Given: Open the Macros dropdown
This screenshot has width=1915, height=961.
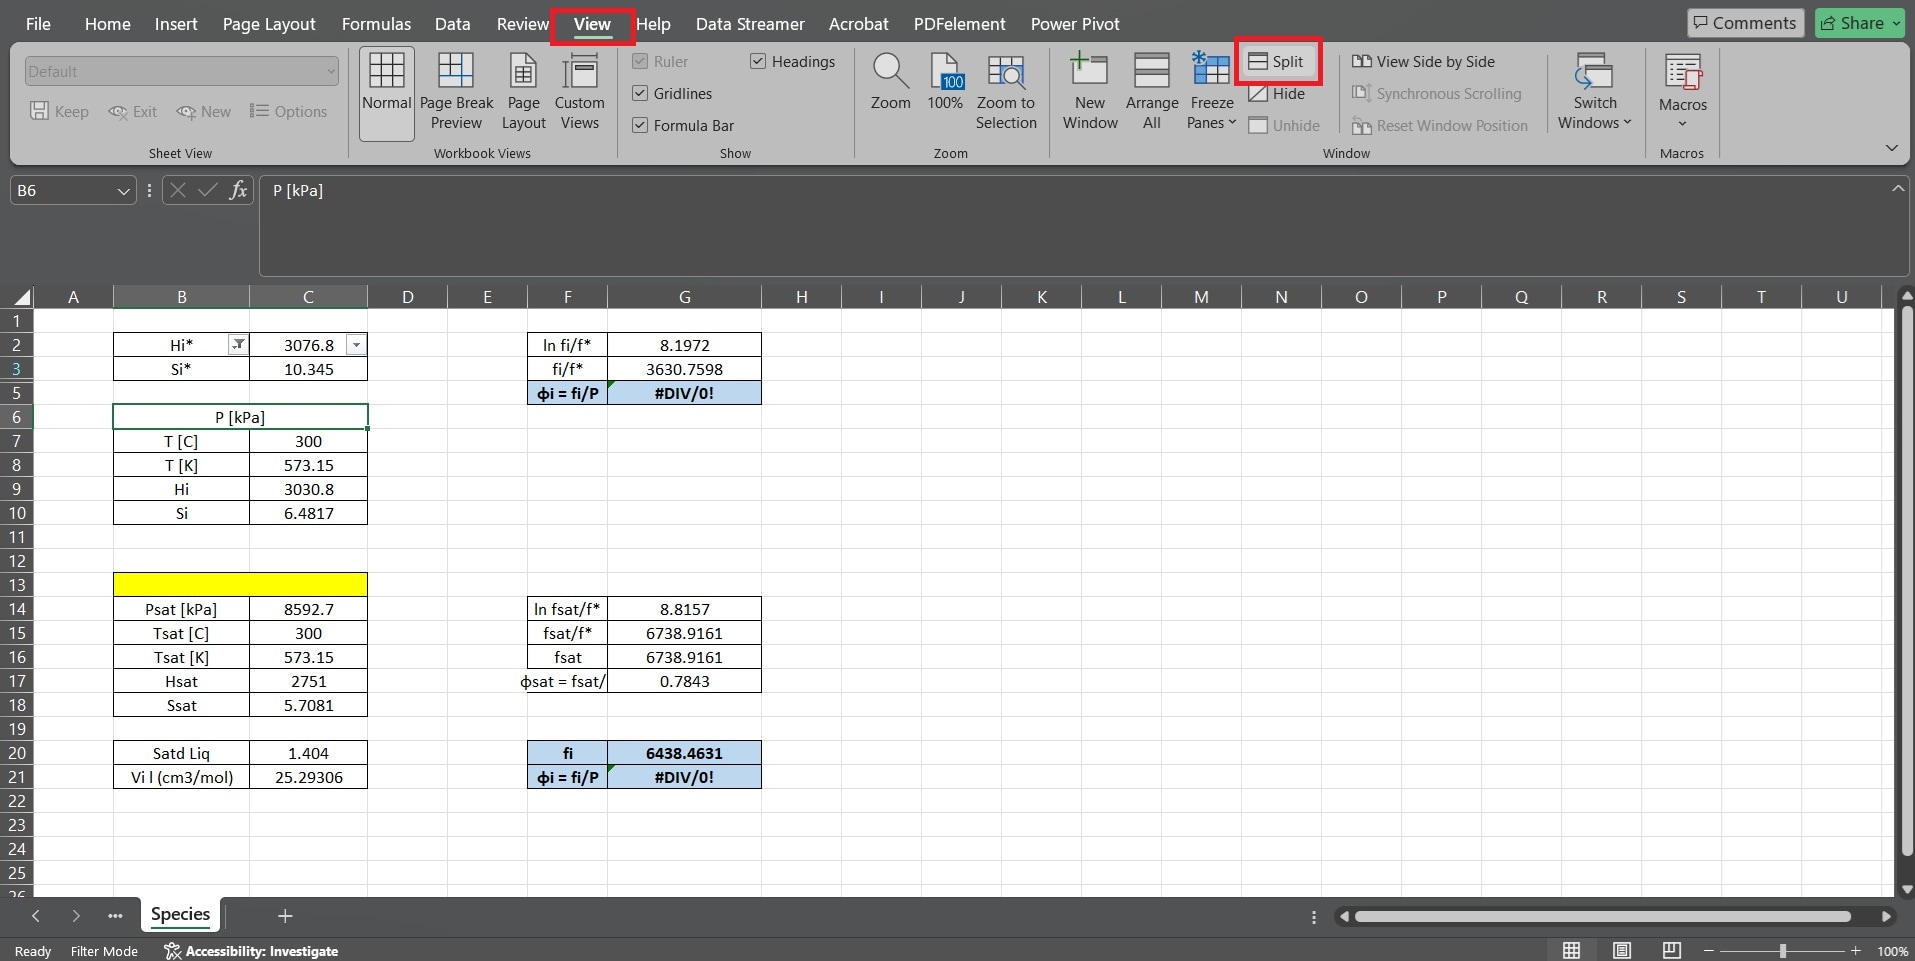Looking at the screenshot, I should (x=1682, y=92).
